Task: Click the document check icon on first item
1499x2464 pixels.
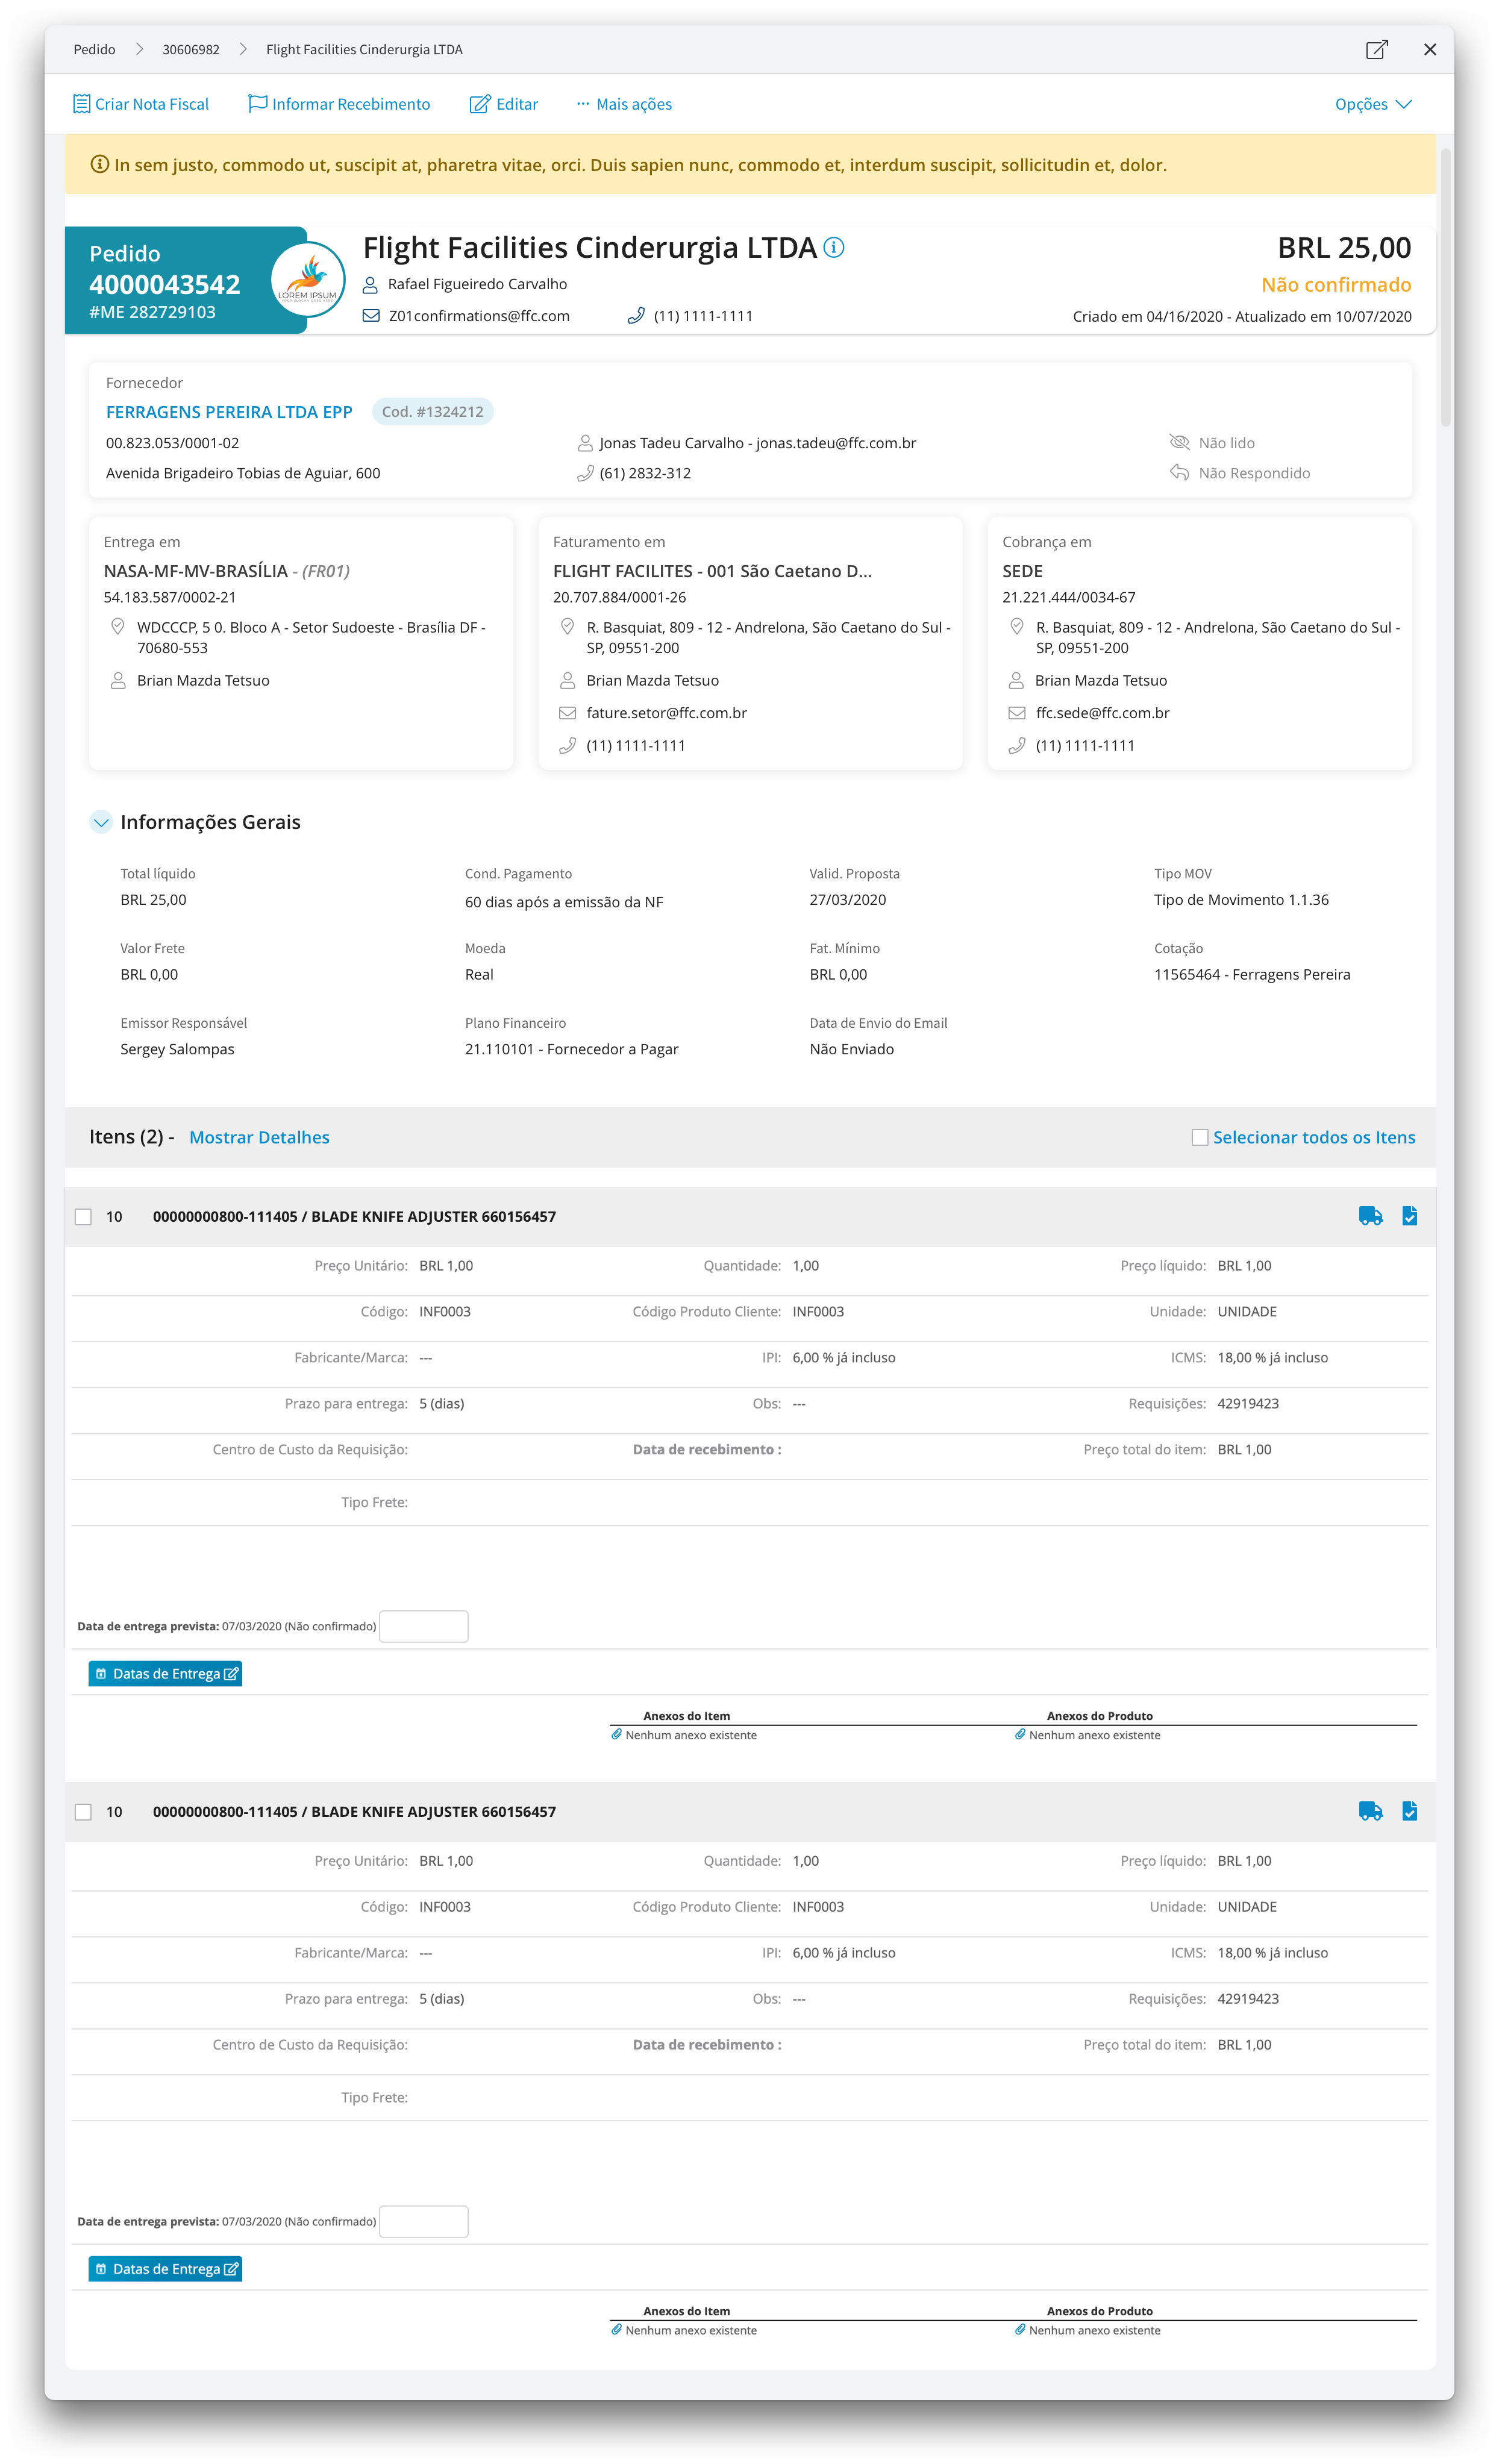Action: coord(1409,1216)
